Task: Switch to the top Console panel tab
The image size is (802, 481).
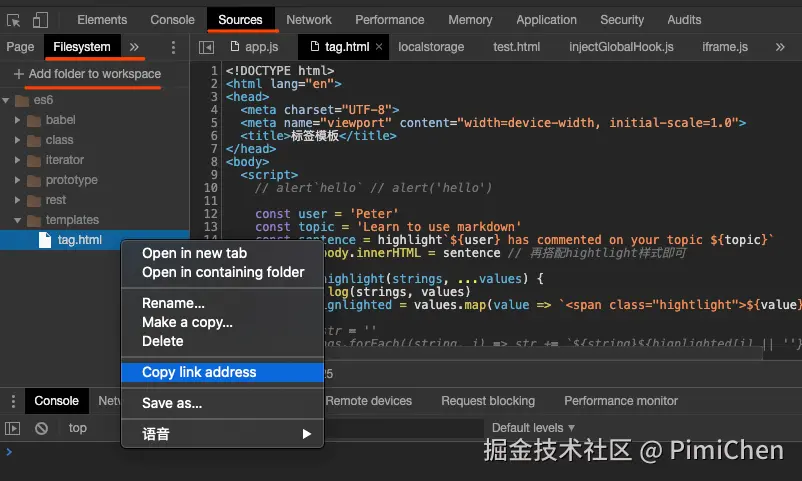Action: point(172,20)
